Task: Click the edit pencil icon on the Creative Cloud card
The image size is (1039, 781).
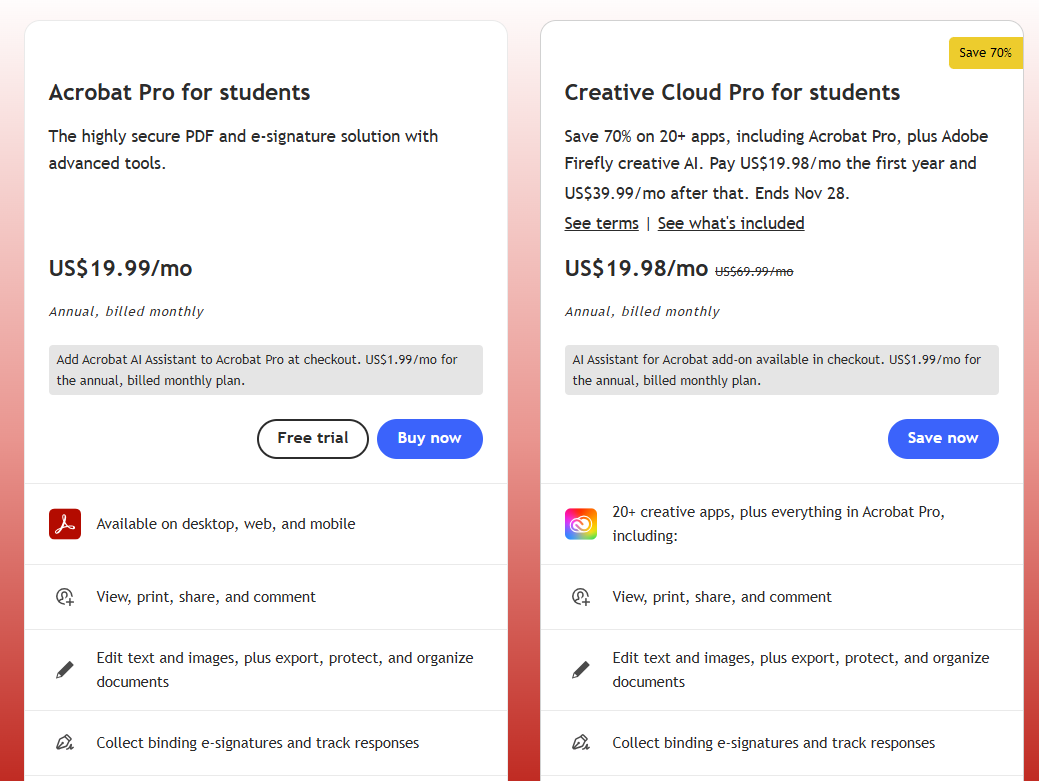Action: [x=580, y=669]
